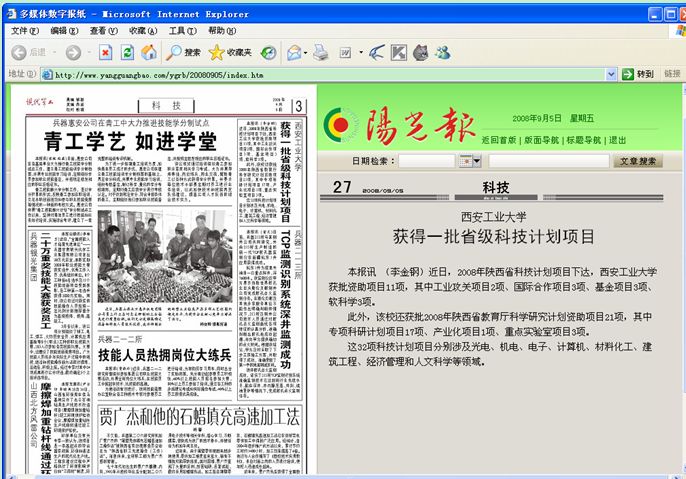
Task: Click the K arrow toolbar icon
Action: pyautogui.click(x=399, y=53)
